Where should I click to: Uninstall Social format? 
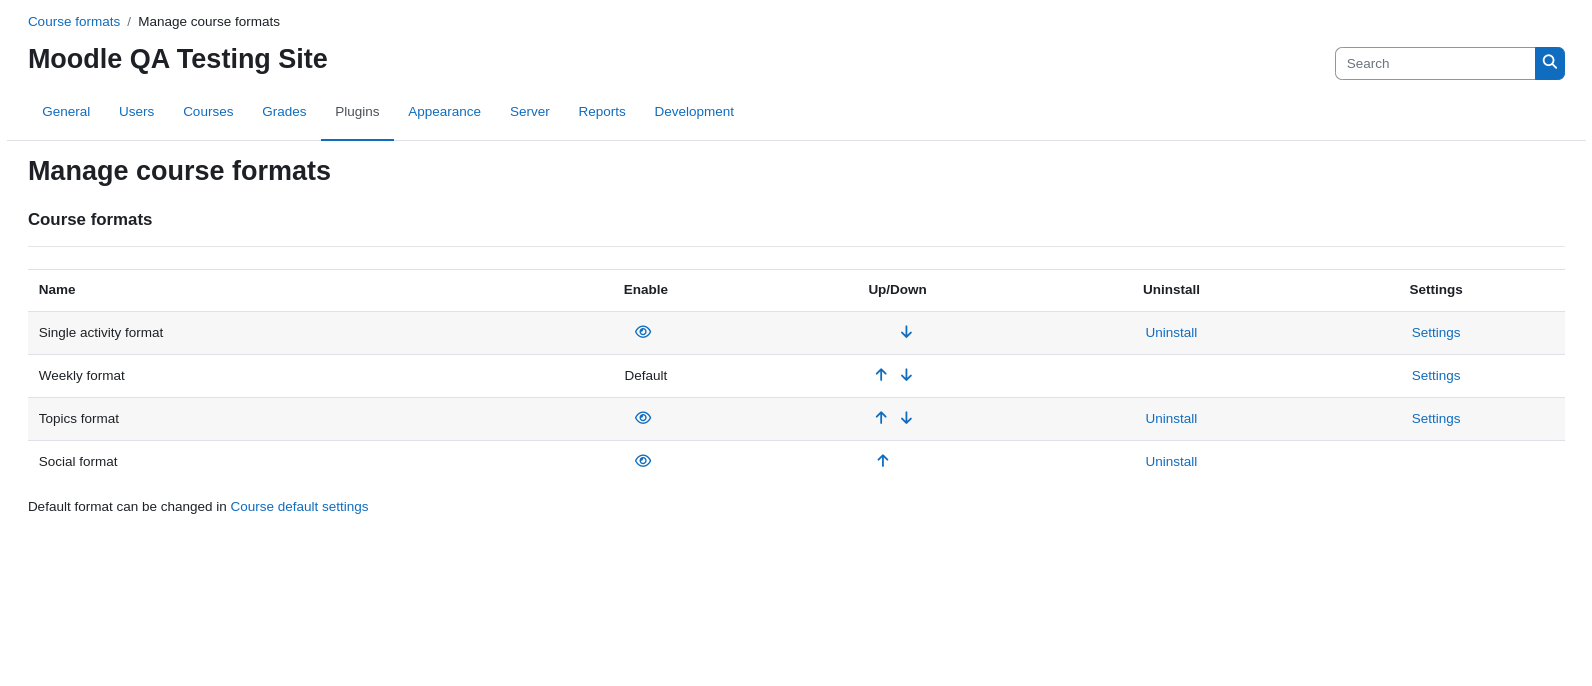pos(1171,462)
